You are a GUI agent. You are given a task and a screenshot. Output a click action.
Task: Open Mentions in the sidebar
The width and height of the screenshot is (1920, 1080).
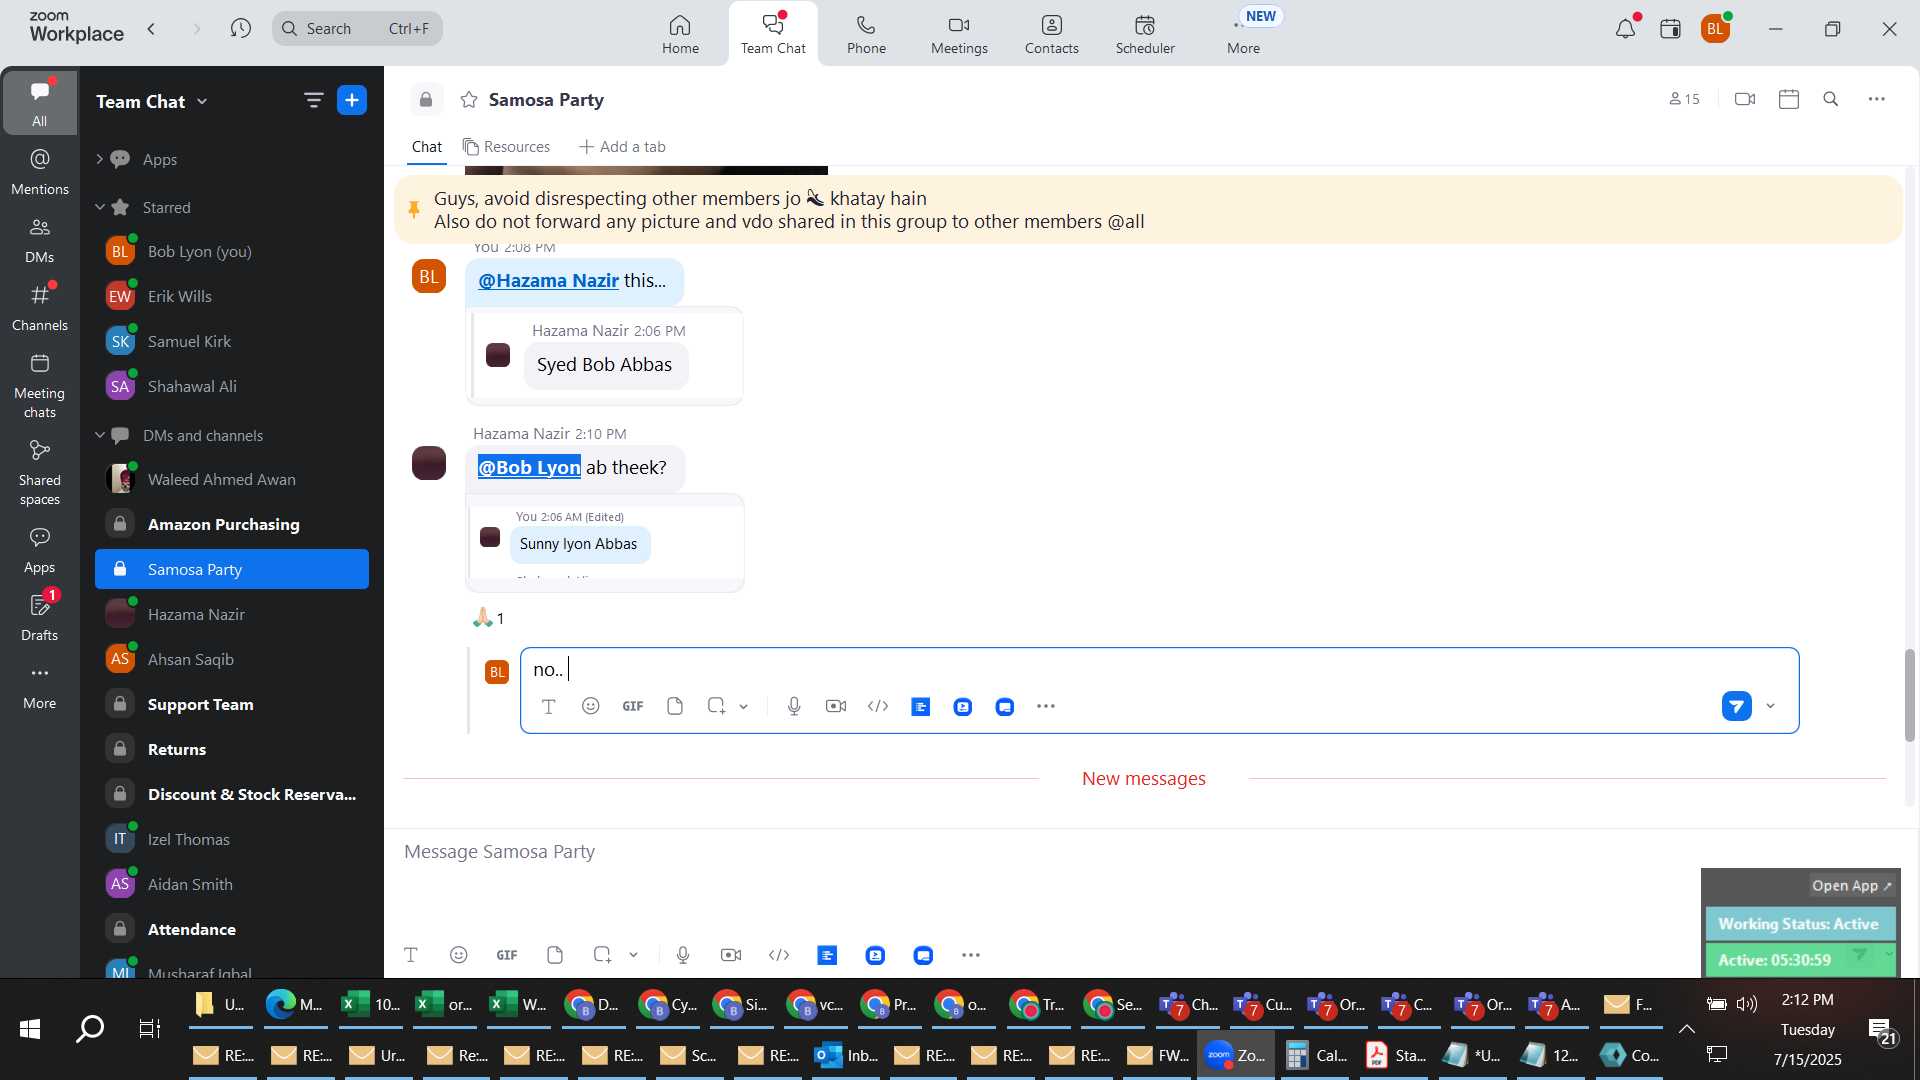[x=40, y=172]
